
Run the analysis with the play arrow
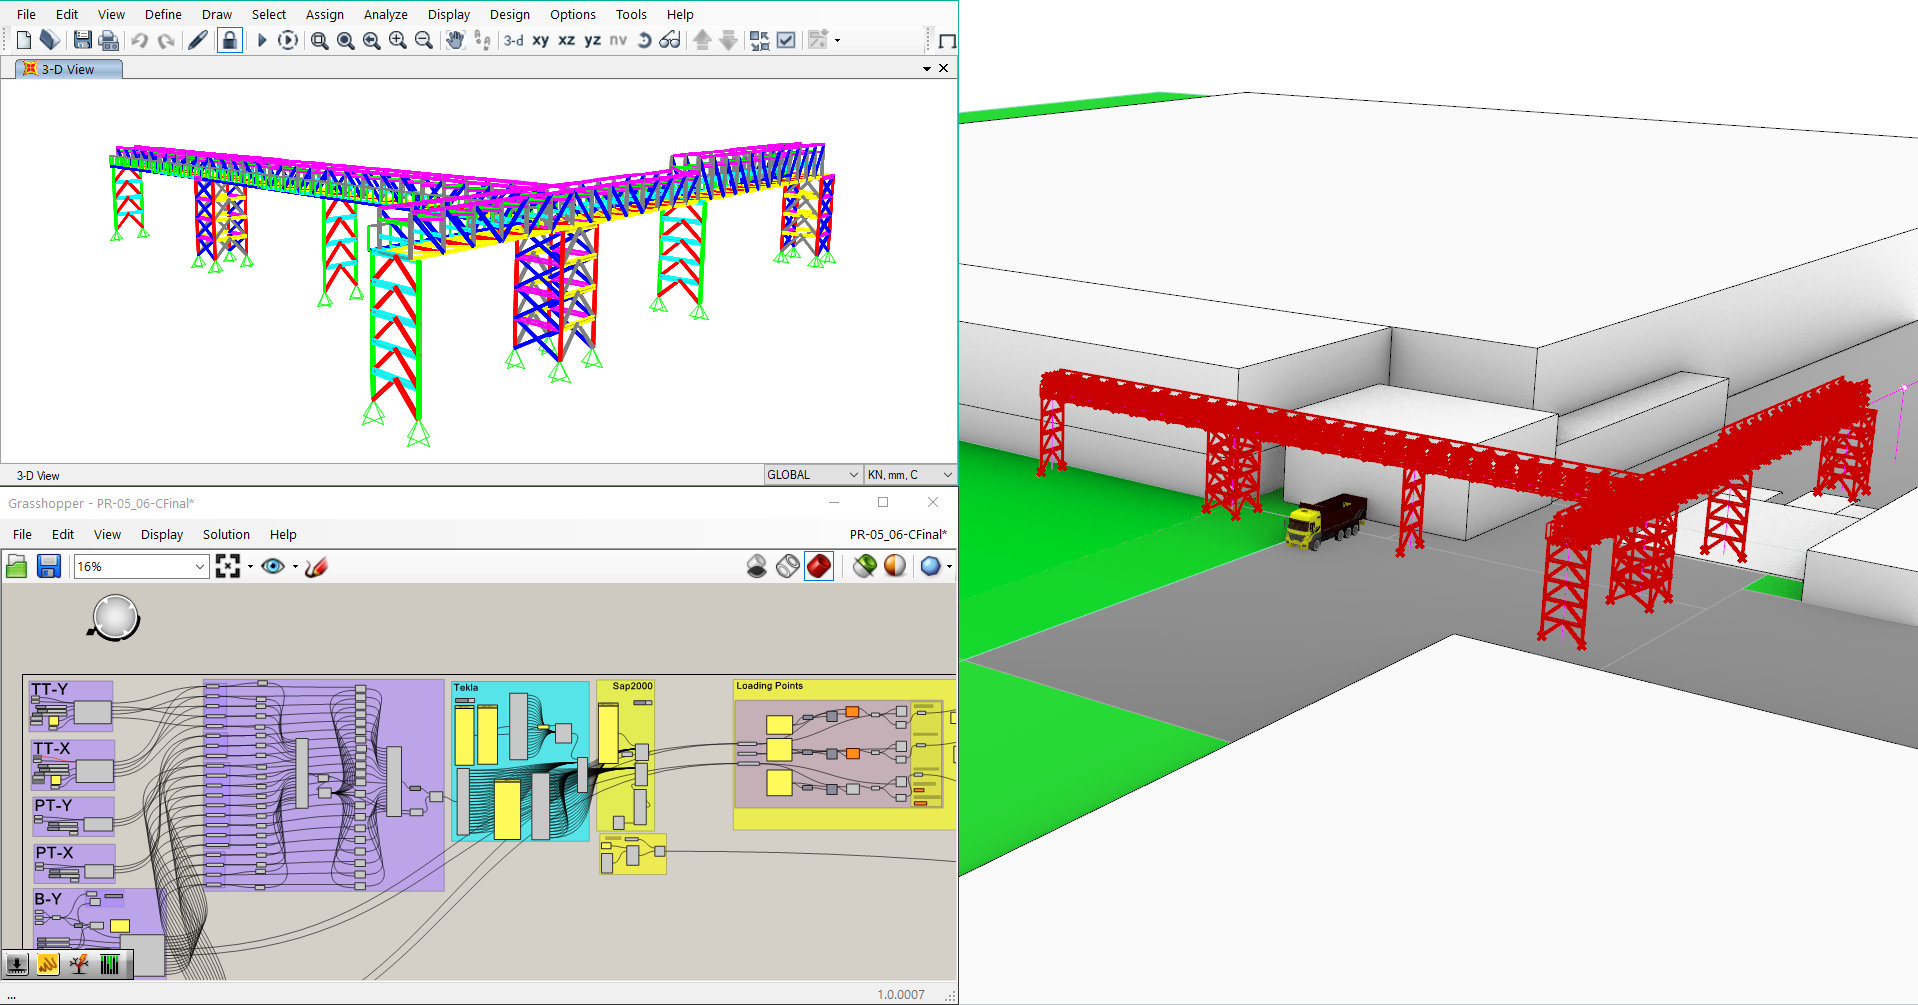[262, 40]
